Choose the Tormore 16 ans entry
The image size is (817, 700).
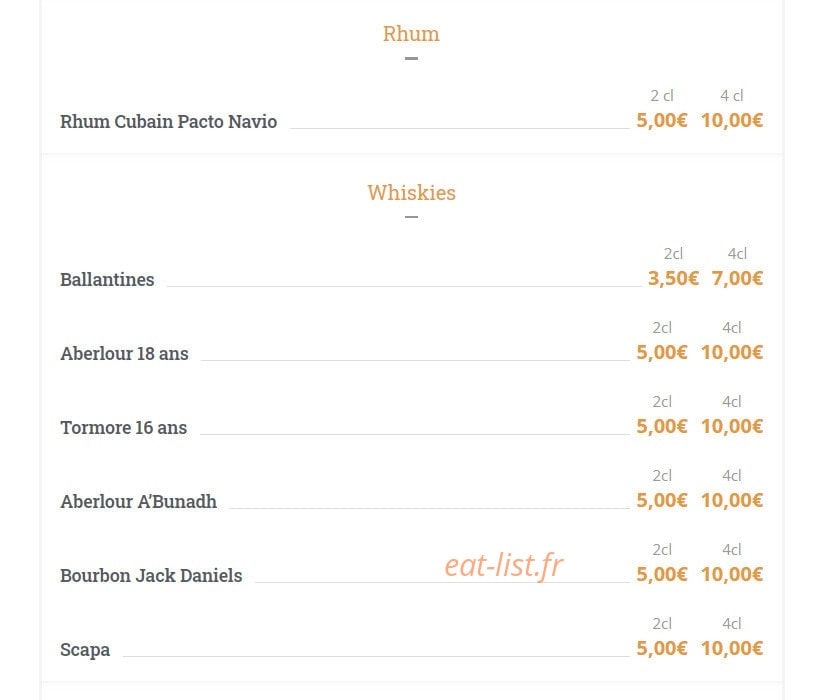coord(123,427)
